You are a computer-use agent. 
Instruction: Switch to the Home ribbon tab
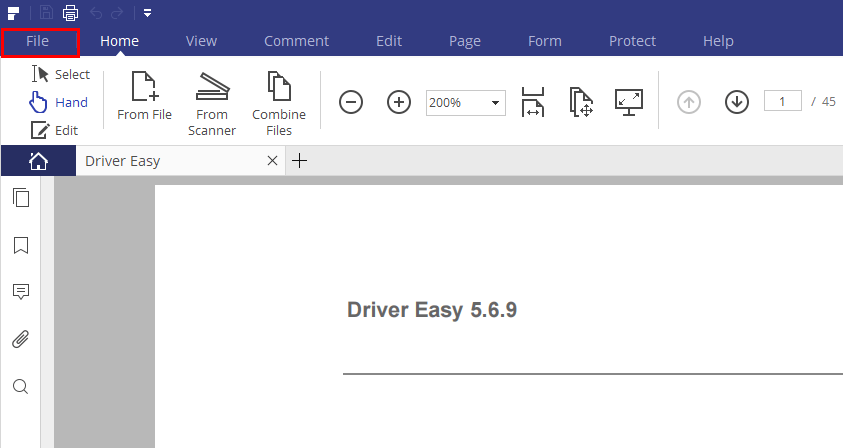click(119, 41)
